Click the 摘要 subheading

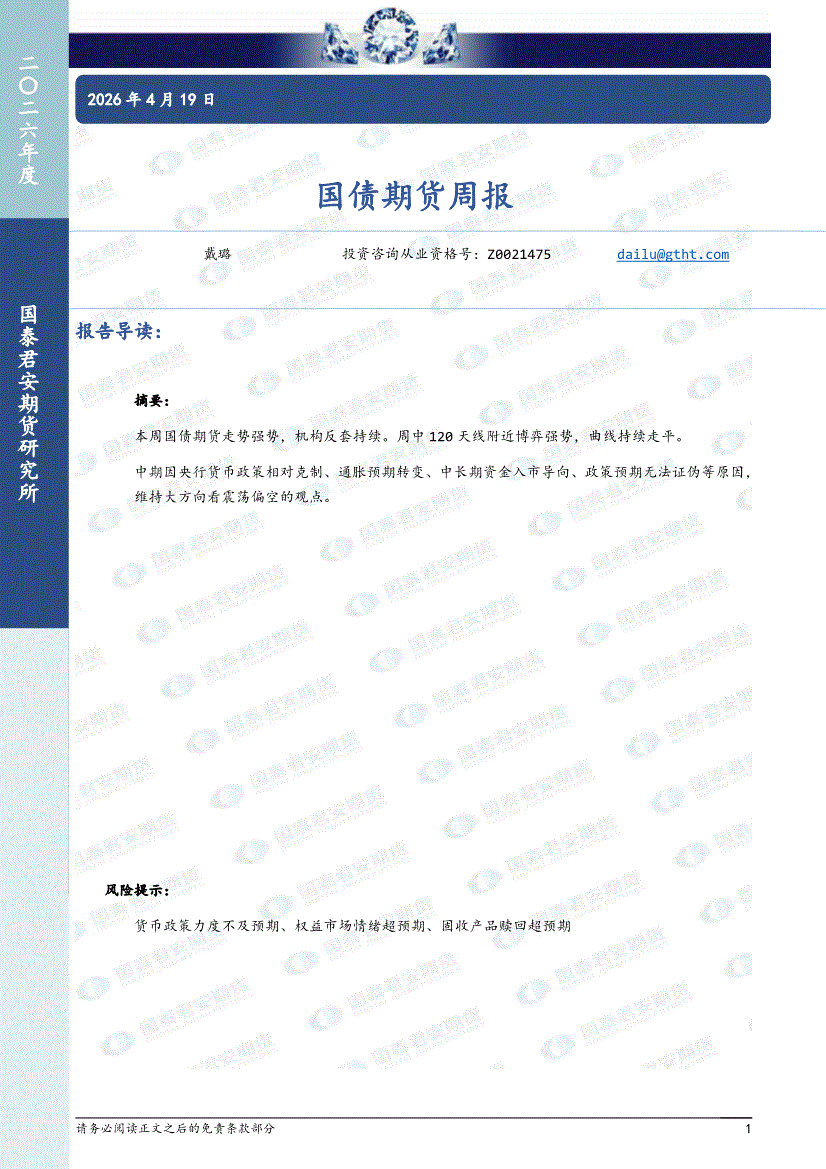pyautogui.click(x=152, y=401)
